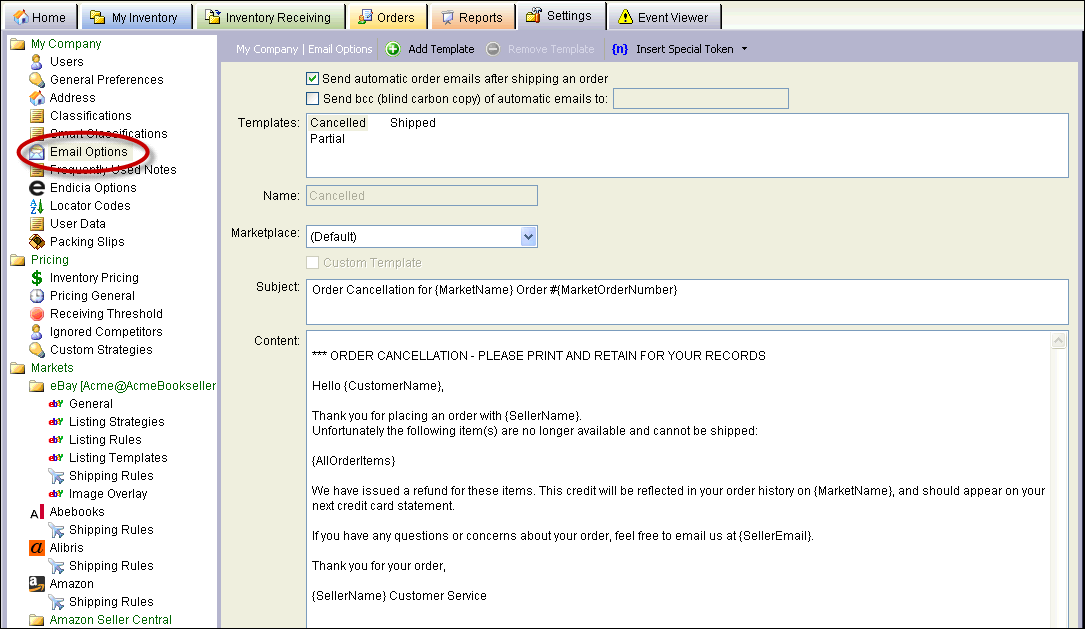Click the Inventory Pricing dollar icon
This screenshot has height=629, width=1085.
[x=37, y=278]
